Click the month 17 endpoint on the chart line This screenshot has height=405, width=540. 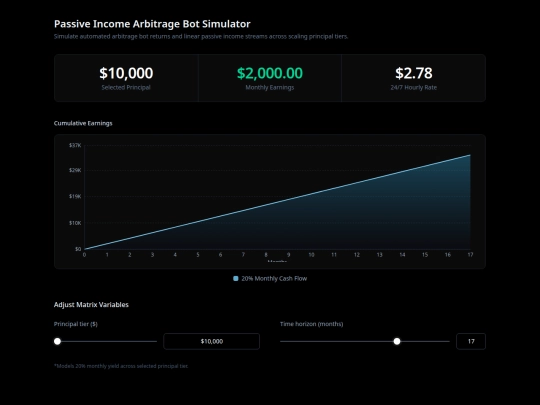pyautogui.click(x=470, y=155)
